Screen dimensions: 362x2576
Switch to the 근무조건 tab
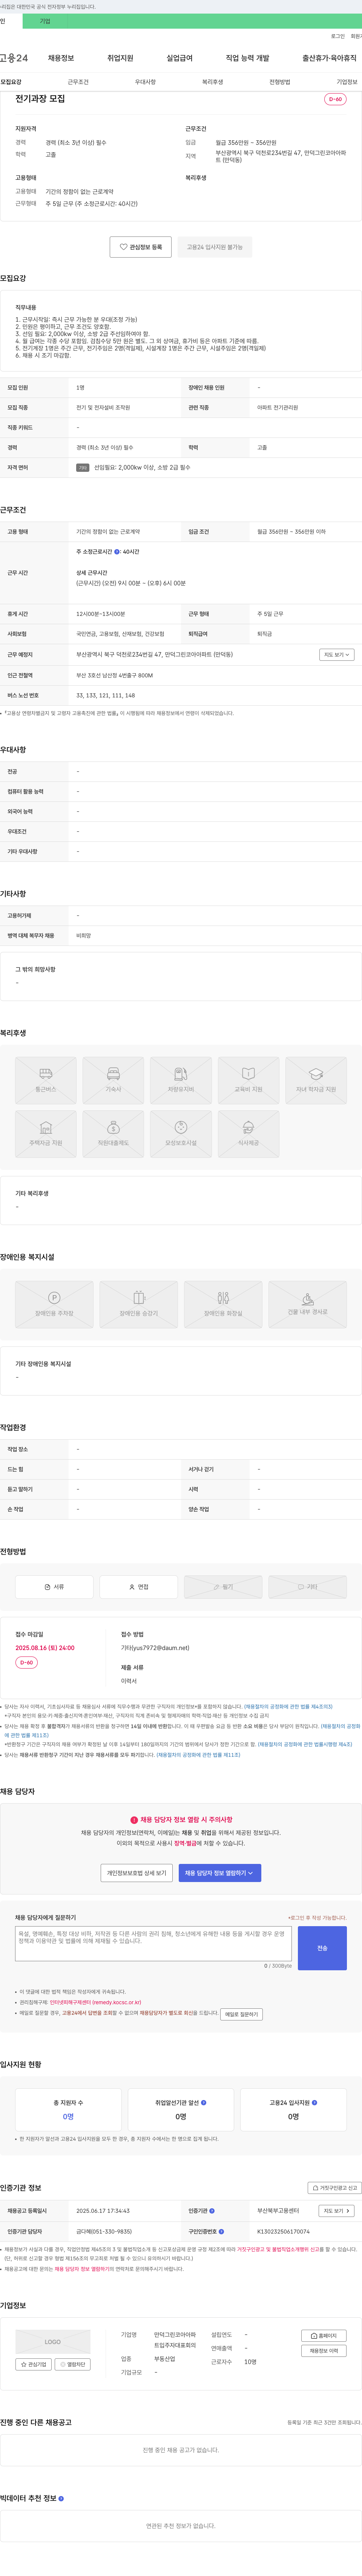coord(78,82)
